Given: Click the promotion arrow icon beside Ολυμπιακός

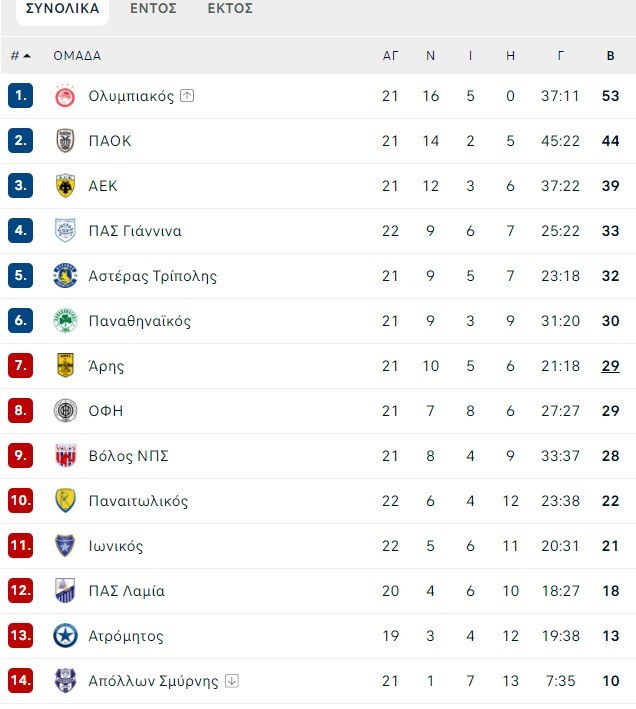Looking at the screenshot, I should (187, 96).
